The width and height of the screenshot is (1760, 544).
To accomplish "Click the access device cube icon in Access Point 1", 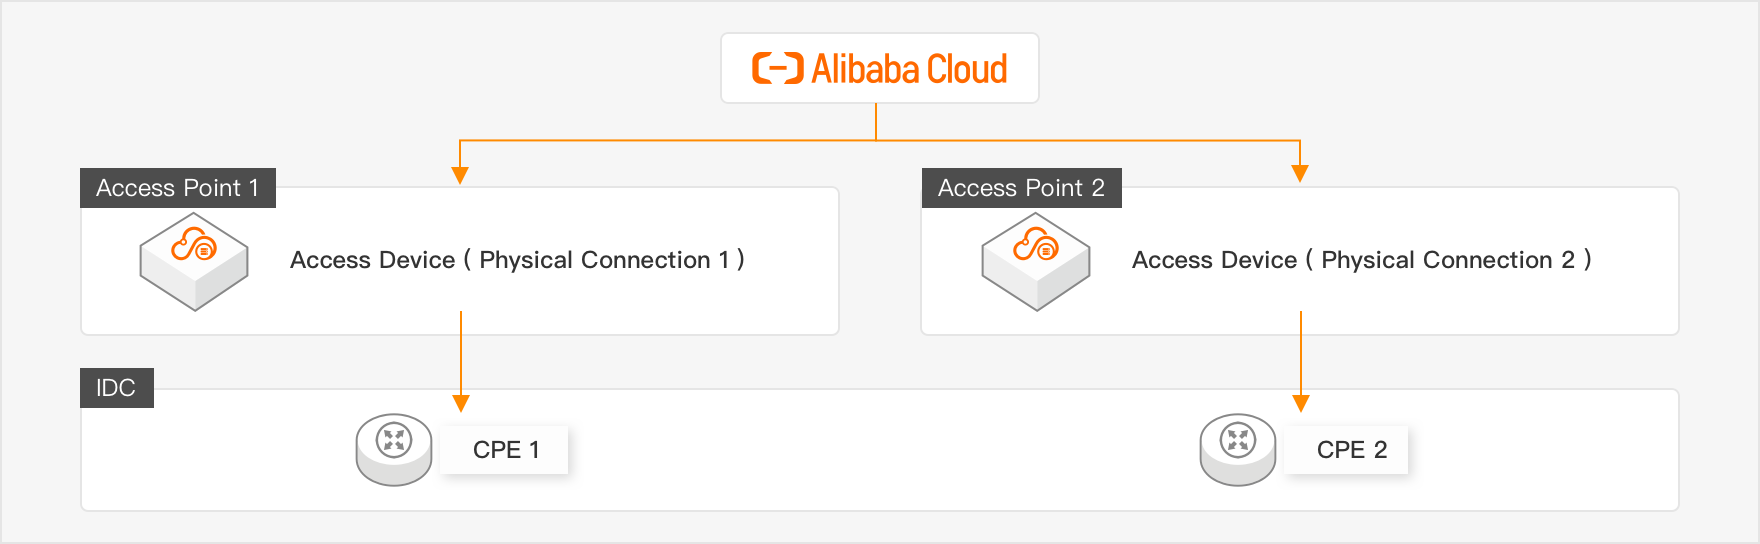I will (194, 261).
